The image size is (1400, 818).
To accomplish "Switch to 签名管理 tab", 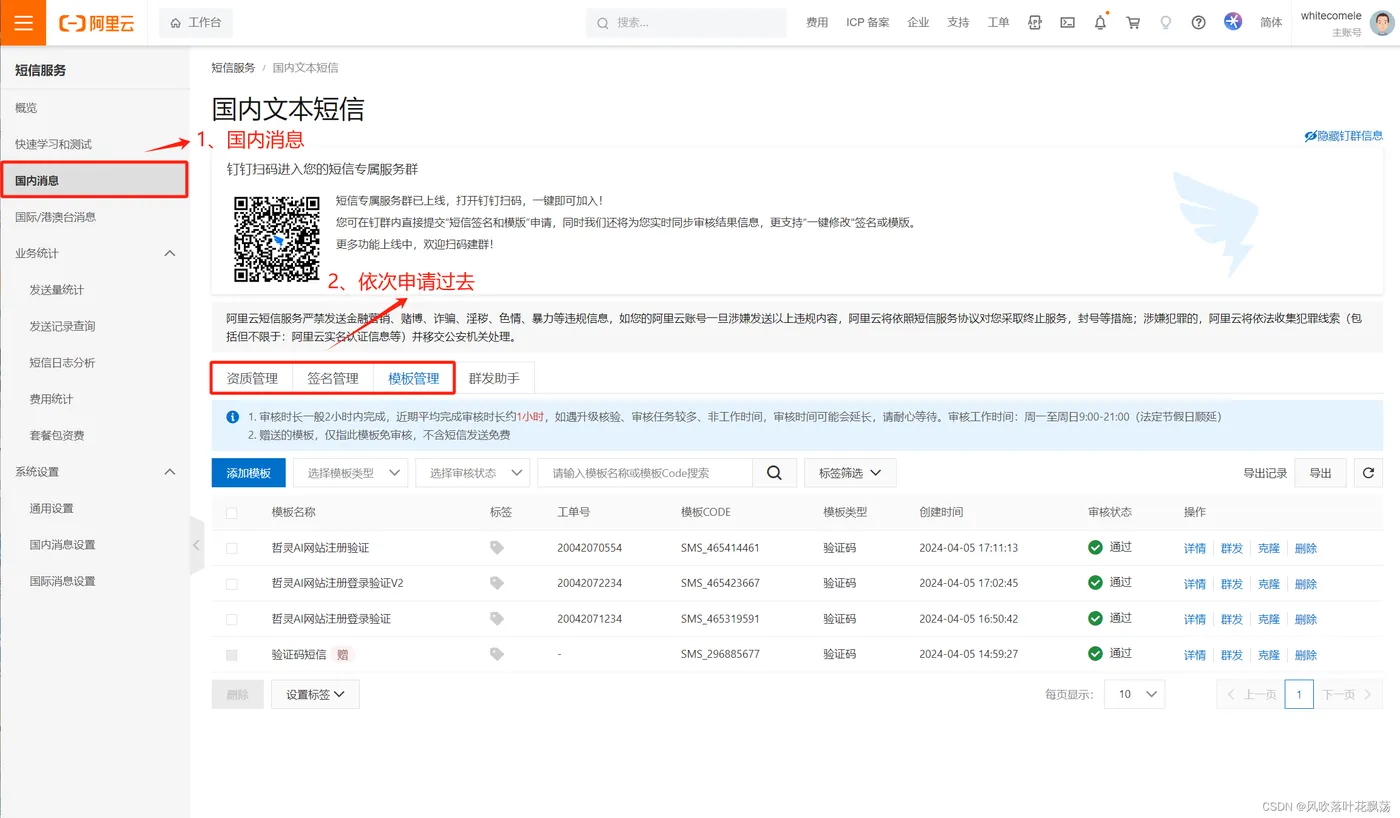I will click(333, 379).
